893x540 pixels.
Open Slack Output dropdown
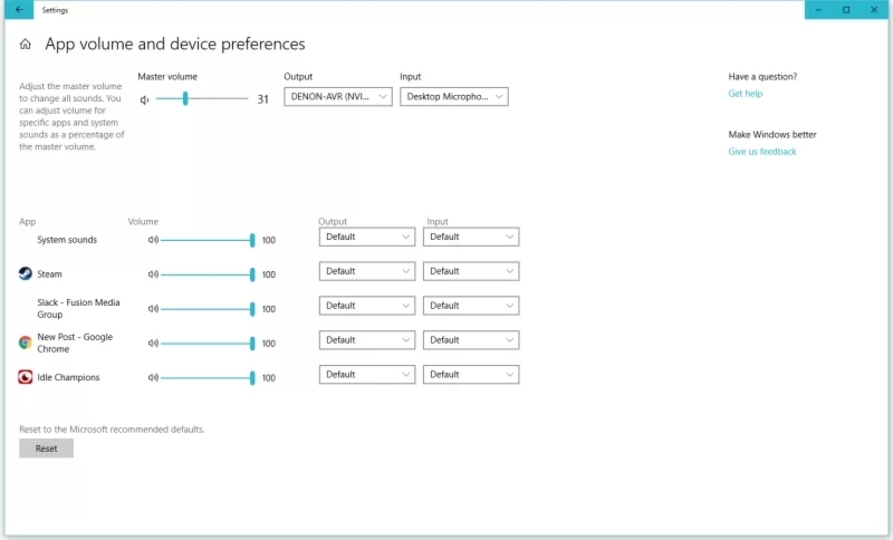(367, 306)
